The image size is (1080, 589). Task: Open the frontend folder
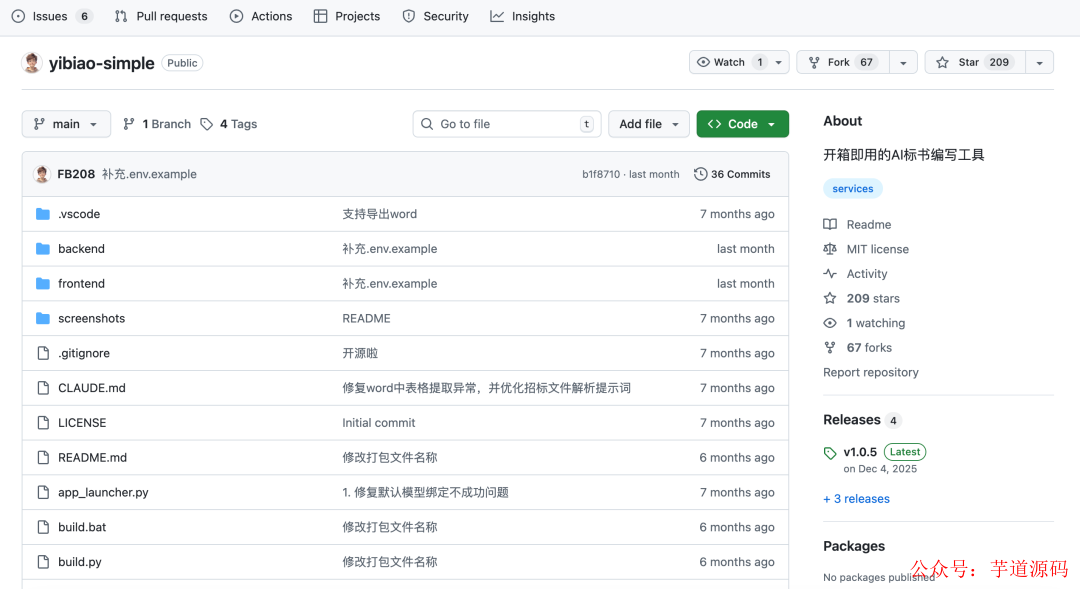[81, 284]
